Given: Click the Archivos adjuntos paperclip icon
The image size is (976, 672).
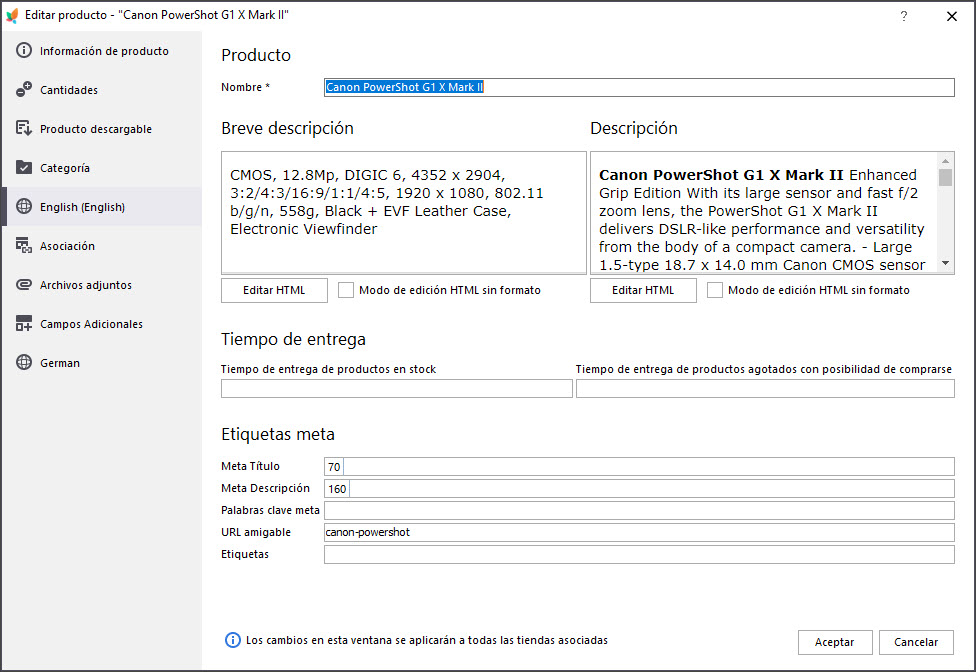Looking at the screenshot, I should coord(24,284).
